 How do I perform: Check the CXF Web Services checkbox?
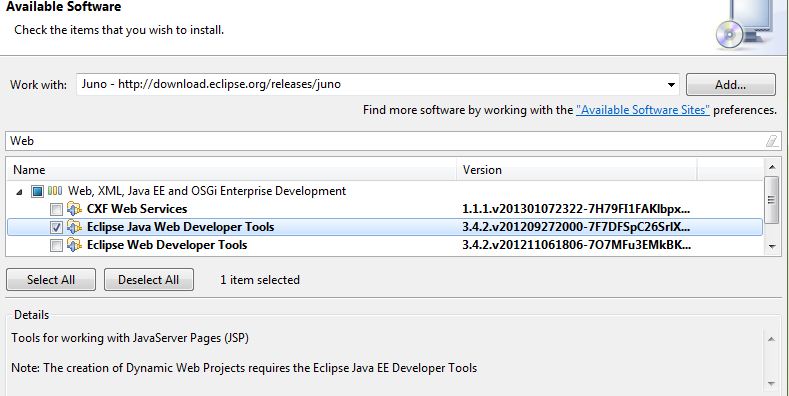(56, 209)
